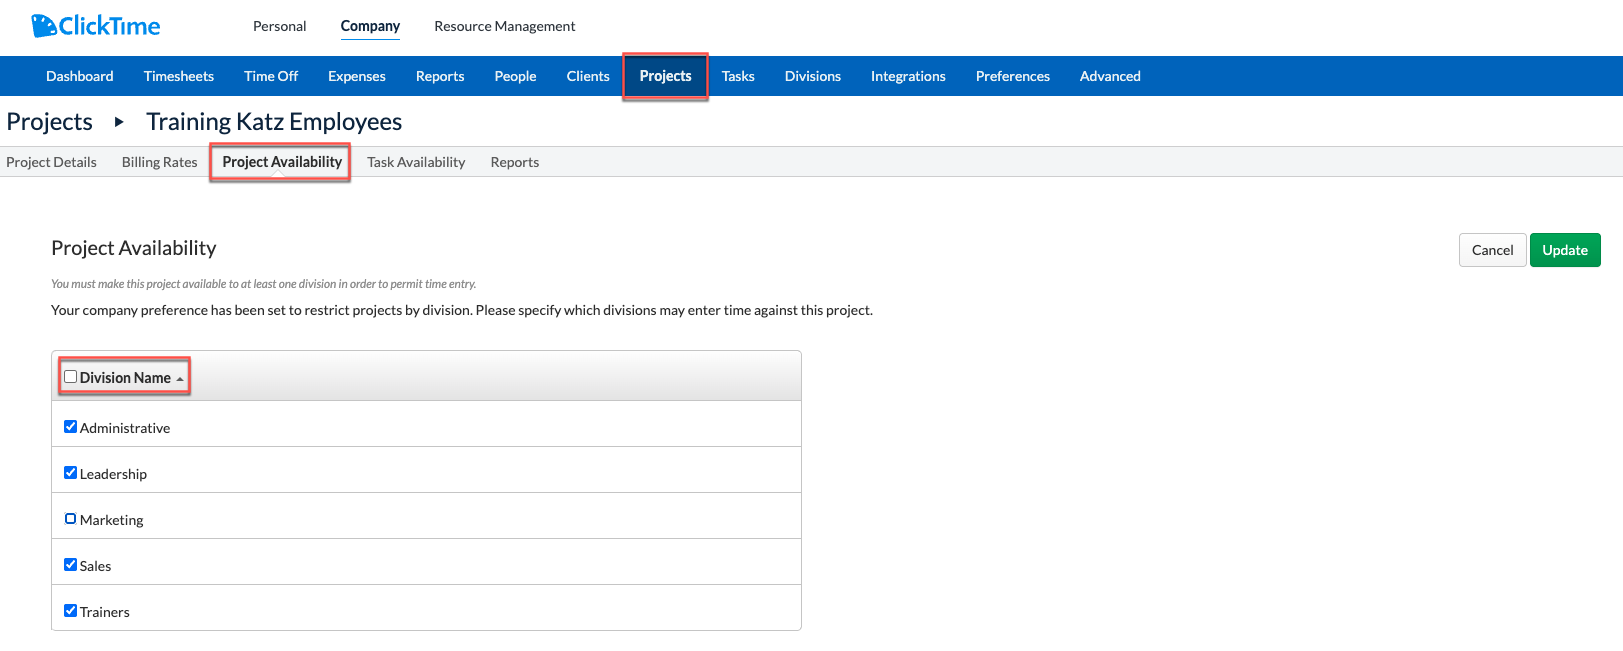Image resolution: width=1623 pixels, height=651 pixels.
Task: Go to the Timesheets menu
Action: pyautogui.click(x=178, y=76)
